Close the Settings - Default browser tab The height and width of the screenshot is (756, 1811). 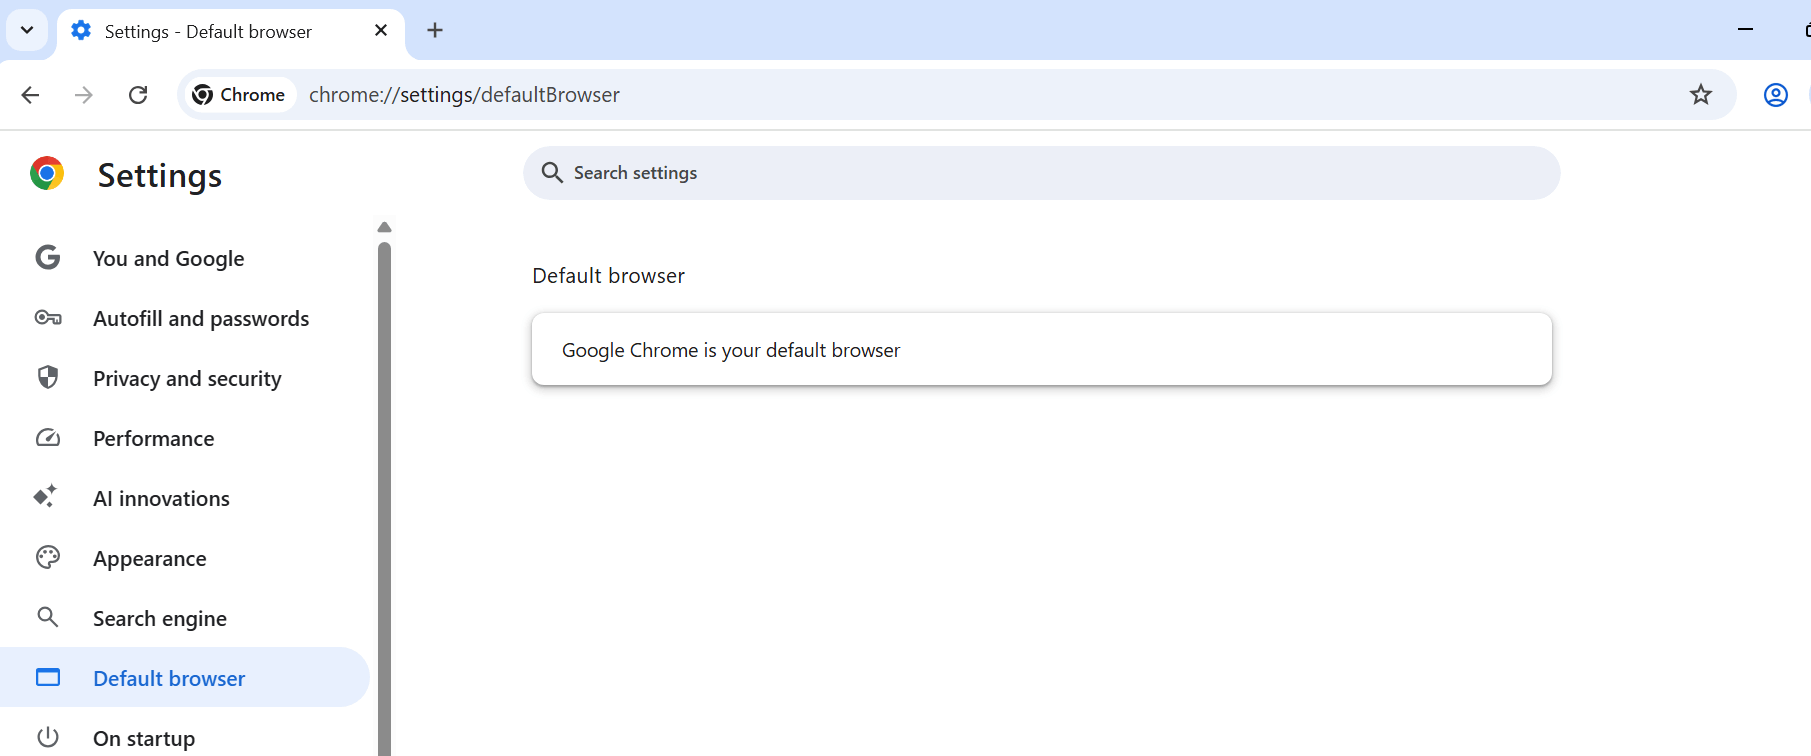pos(381,31)
